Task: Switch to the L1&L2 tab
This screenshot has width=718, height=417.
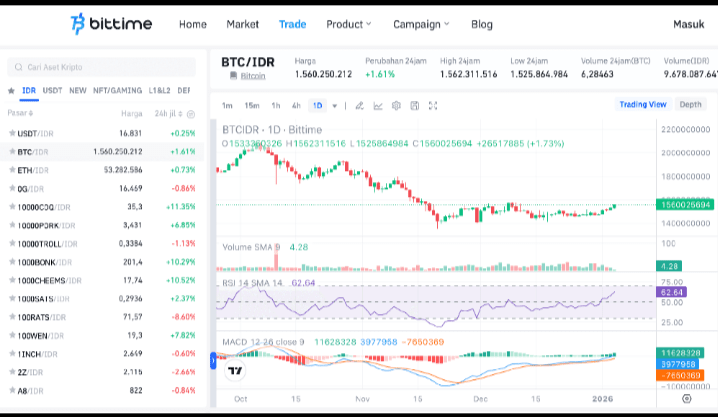Action: pos(159,91)
